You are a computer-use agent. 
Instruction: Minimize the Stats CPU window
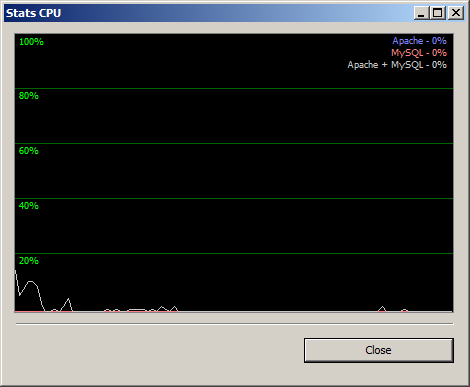click(x=421, y=13)
